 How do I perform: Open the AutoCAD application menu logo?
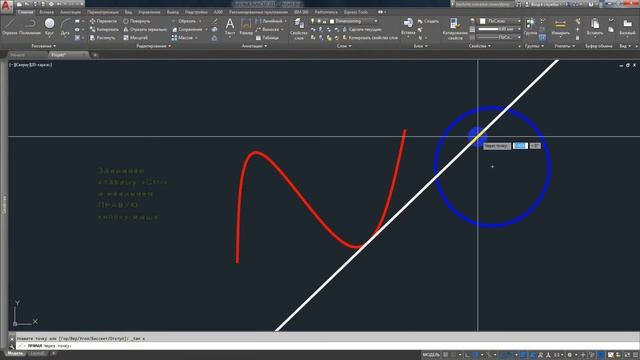6,6
